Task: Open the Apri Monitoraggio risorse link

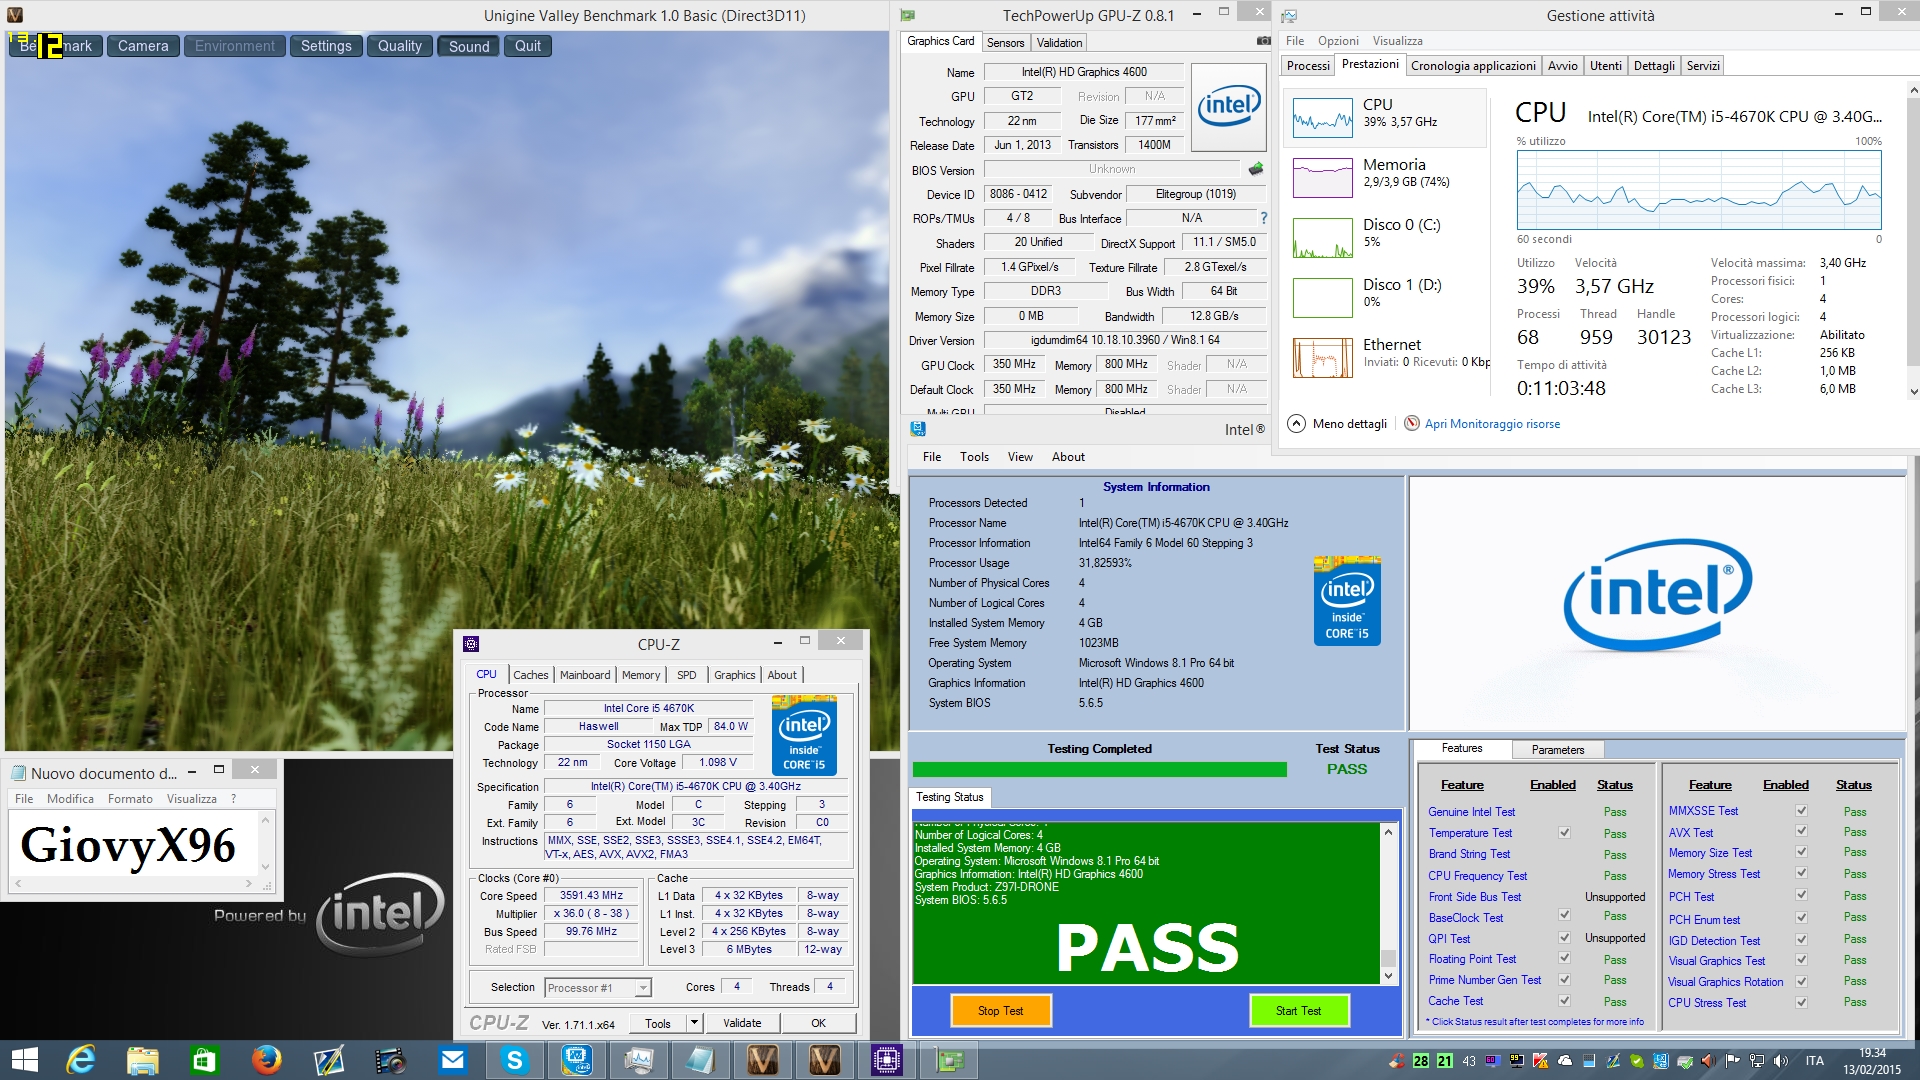Action: [1492, 424]
